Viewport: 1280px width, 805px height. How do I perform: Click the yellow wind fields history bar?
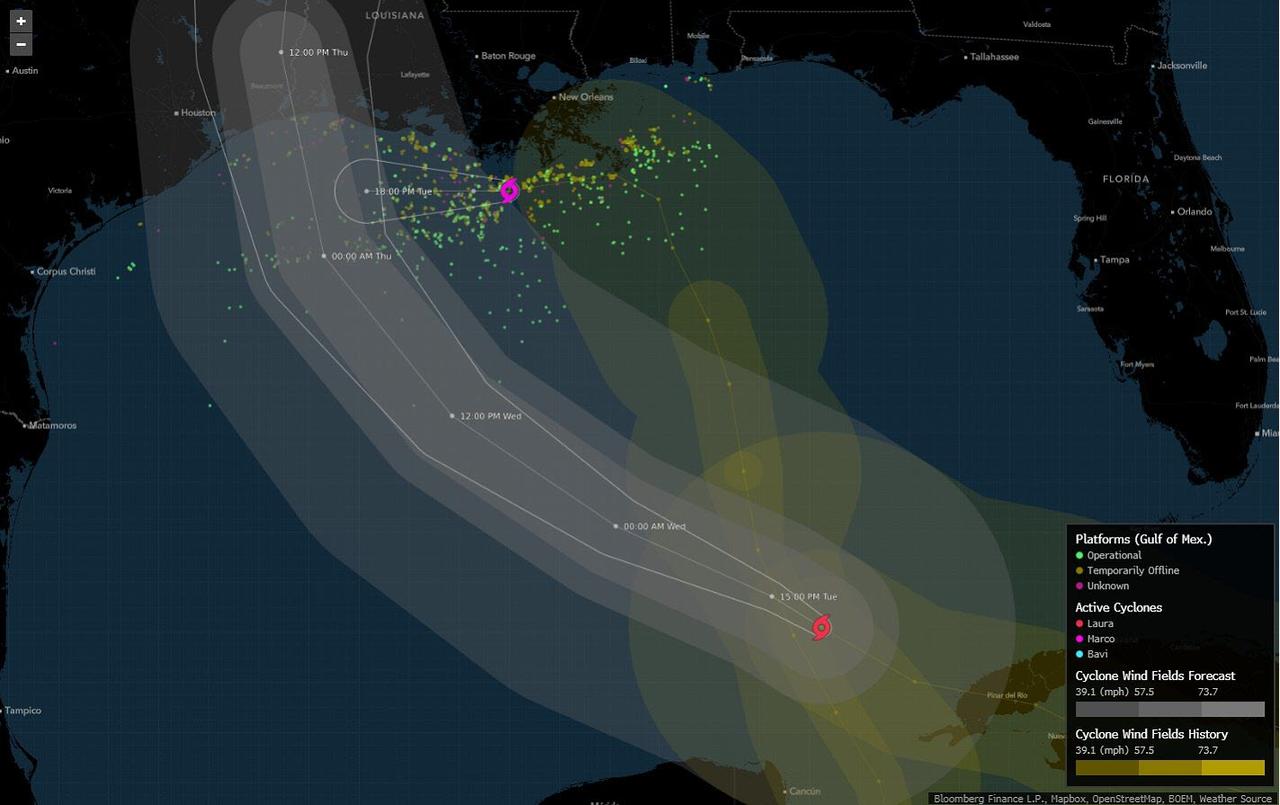click(x=1170, y=768)
